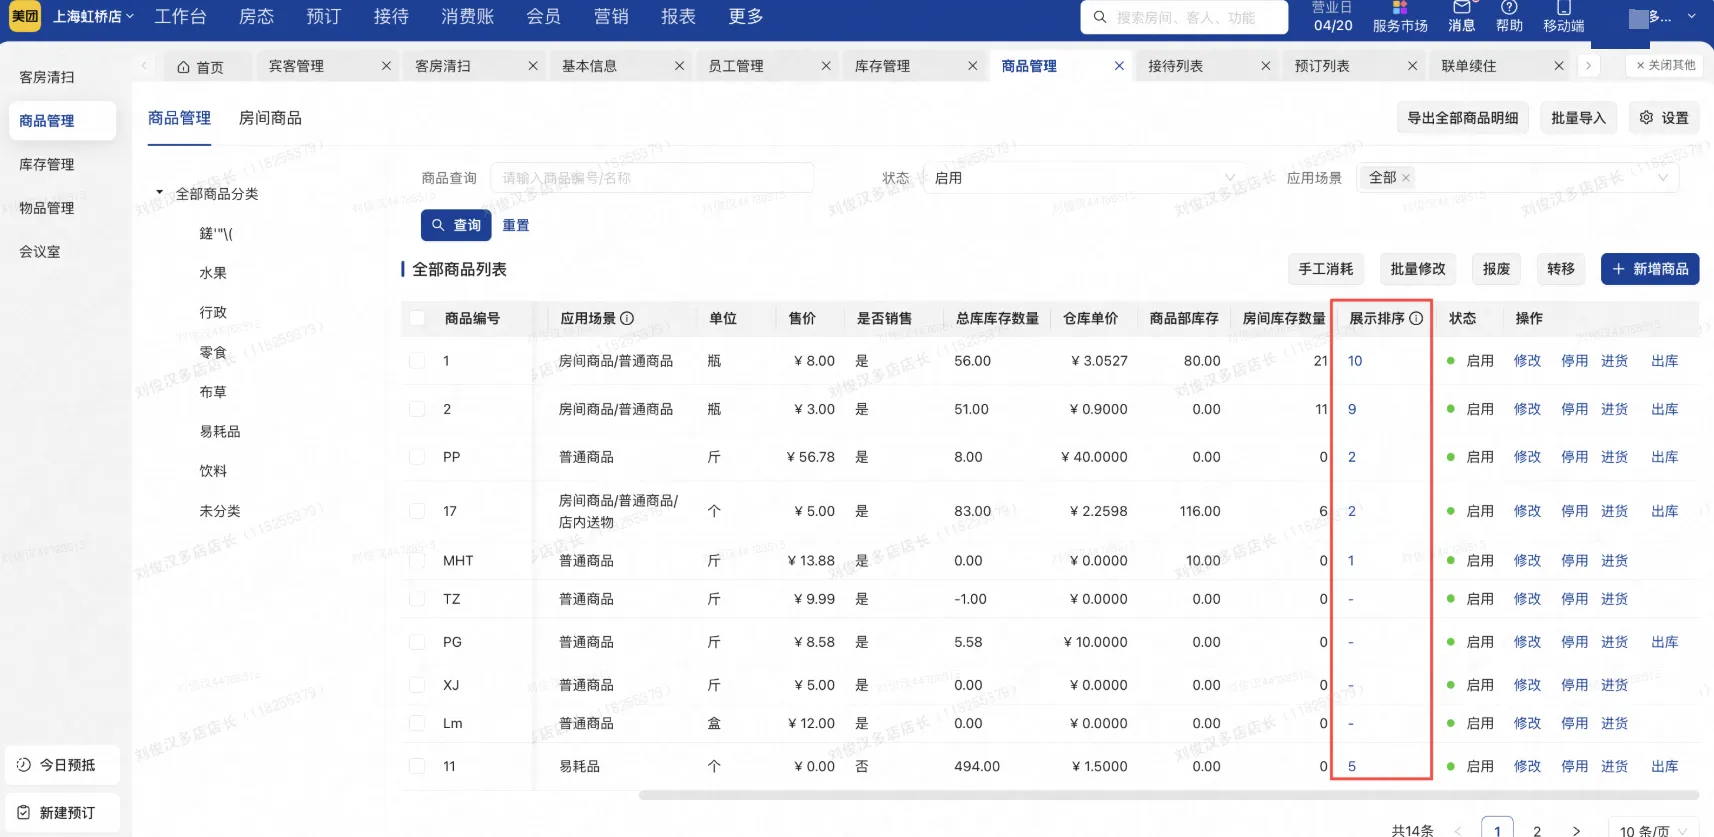Screen dimensions: 1714x837
Task: Click the home icon in the 首页 tab
Action: 183,67
